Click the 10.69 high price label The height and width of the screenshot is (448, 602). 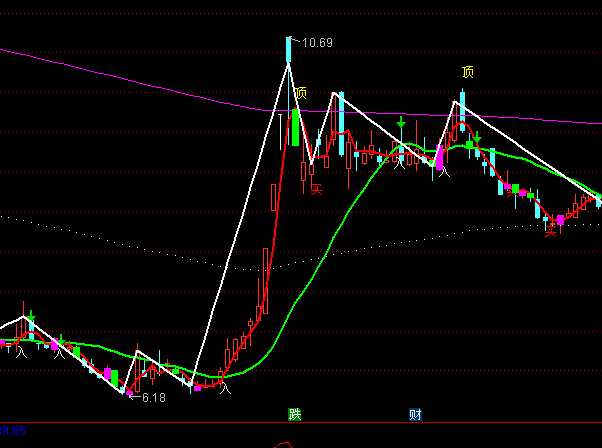[317, 43]
